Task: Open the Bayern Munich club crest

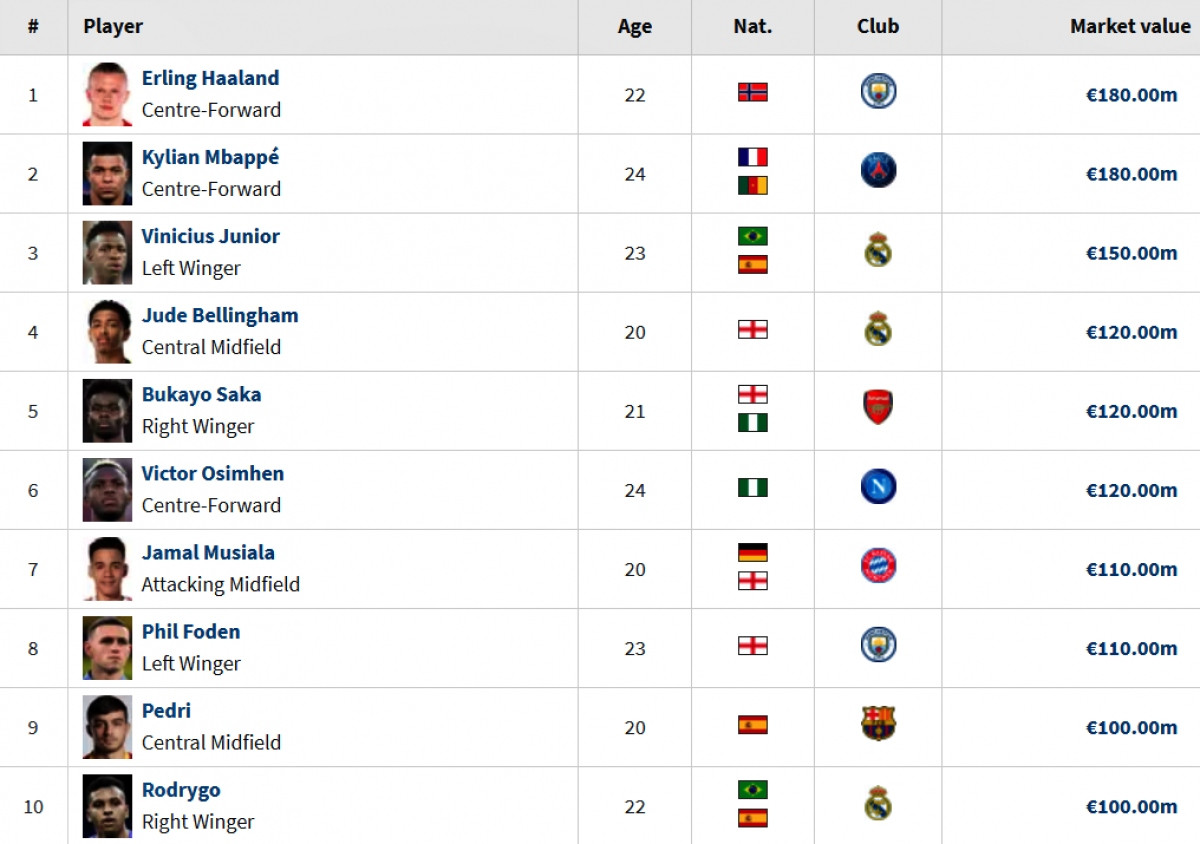Action: pyautogui.click(x=878, y=566)
